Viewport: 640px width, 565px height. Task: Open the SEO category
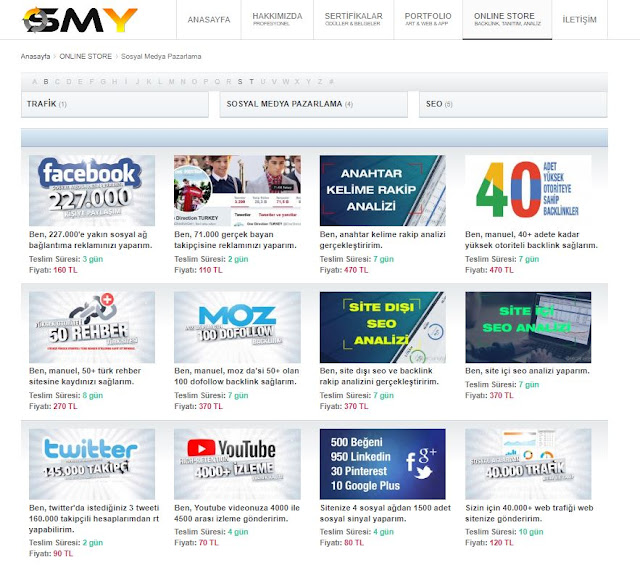pos(513,104)
